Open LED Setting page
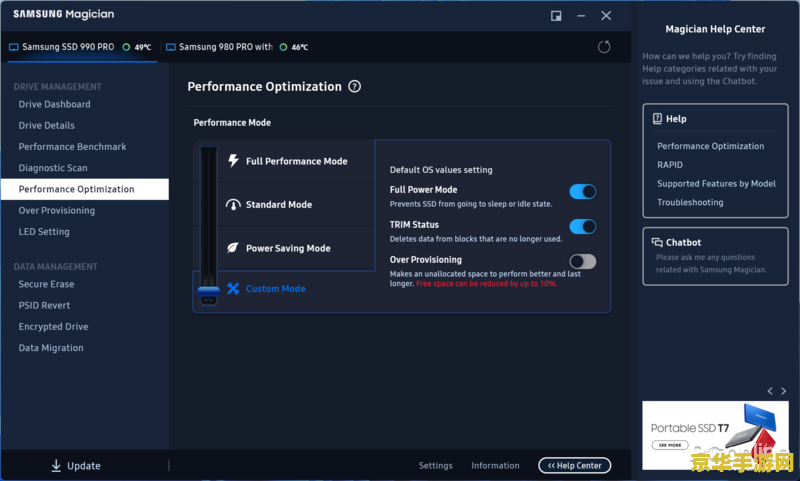The height and width of the screenshot is (481, 800). point(44,232)
